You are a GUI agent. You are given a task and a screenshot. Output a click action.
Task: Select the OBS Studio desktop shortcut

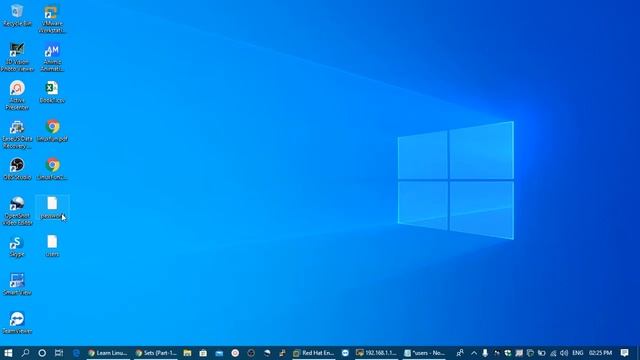click(17, 169)
